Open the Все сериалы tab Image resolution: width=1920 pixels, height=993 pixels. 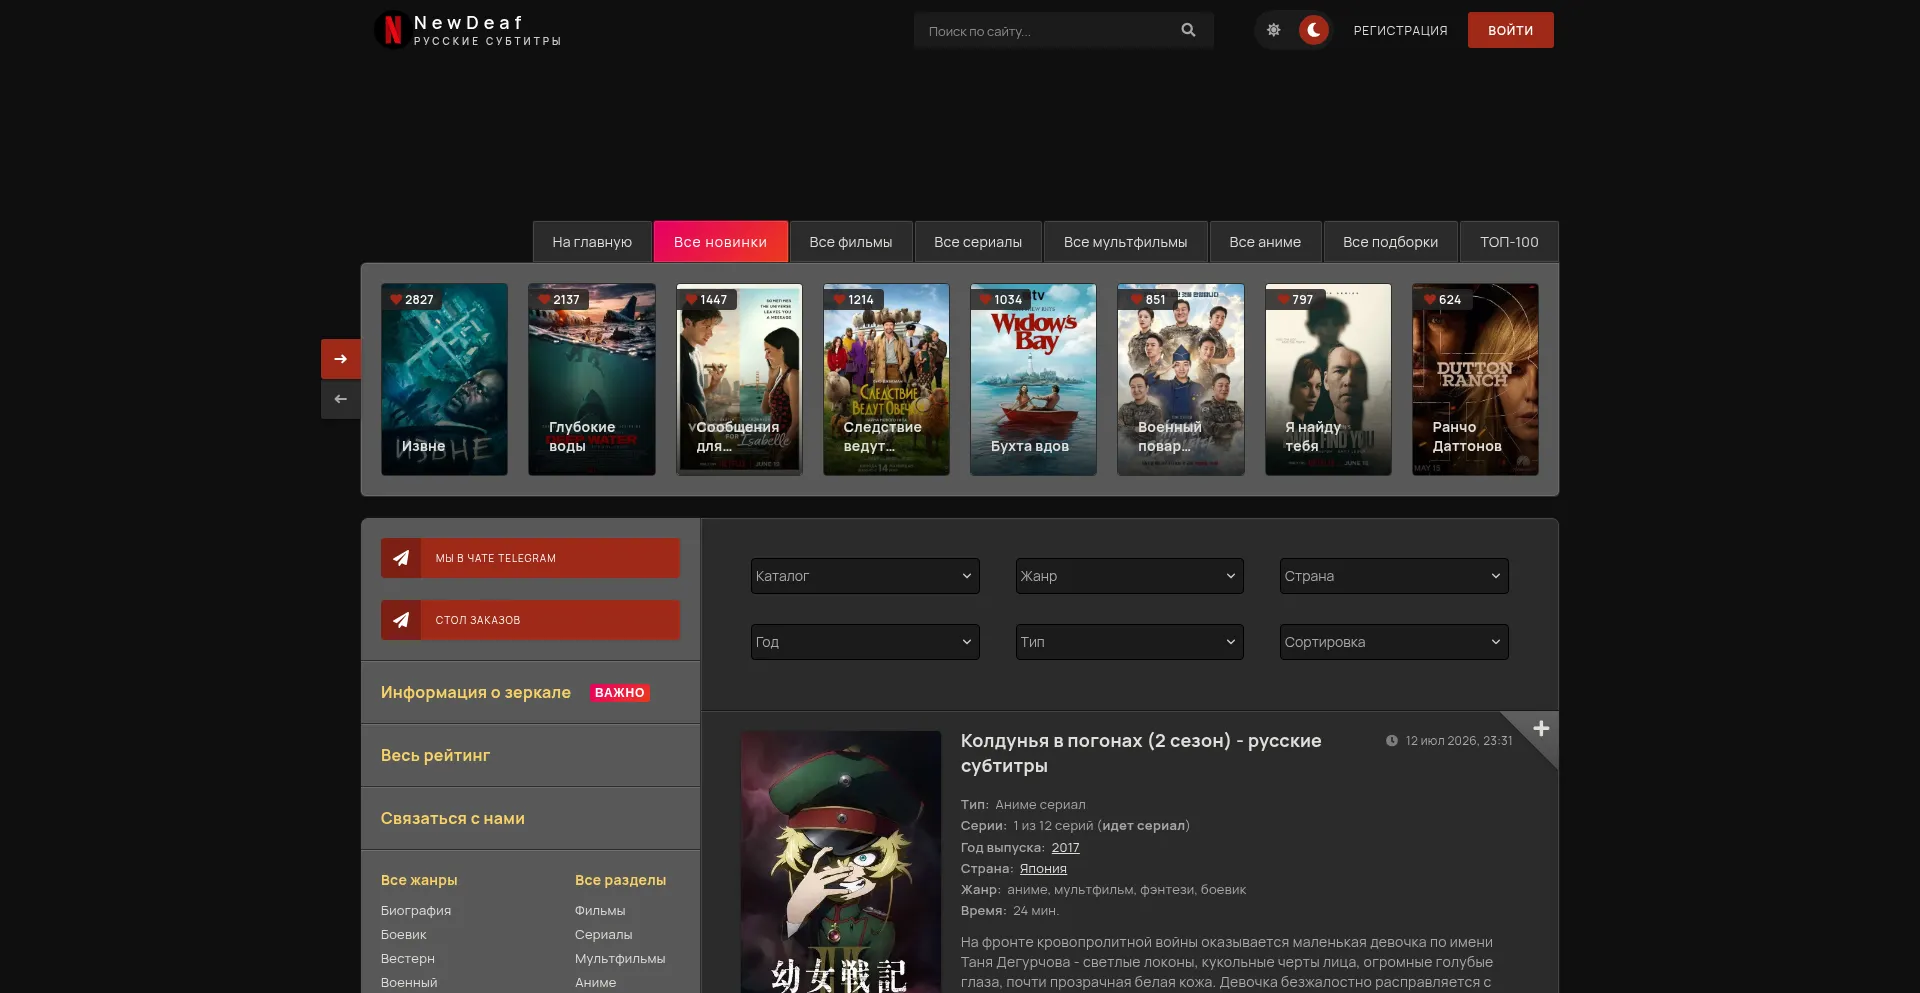tap(978, 242)
